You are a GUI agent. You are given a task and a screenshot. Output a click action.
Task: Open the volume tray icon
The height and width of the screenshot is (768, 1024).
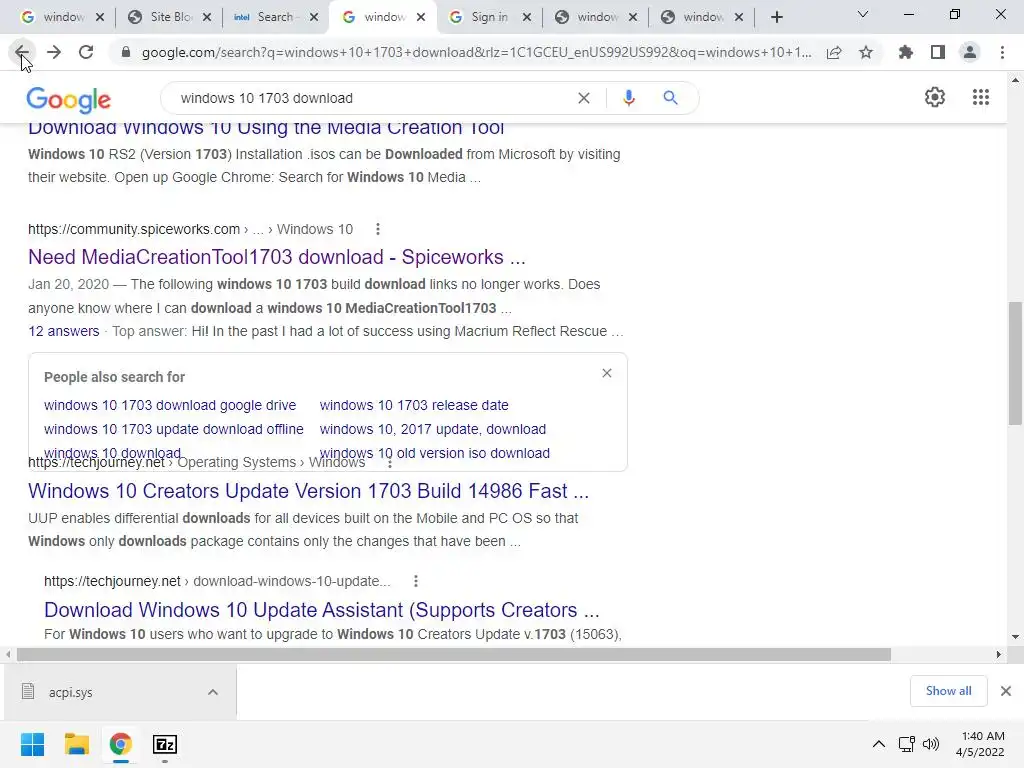pos(931,744)
